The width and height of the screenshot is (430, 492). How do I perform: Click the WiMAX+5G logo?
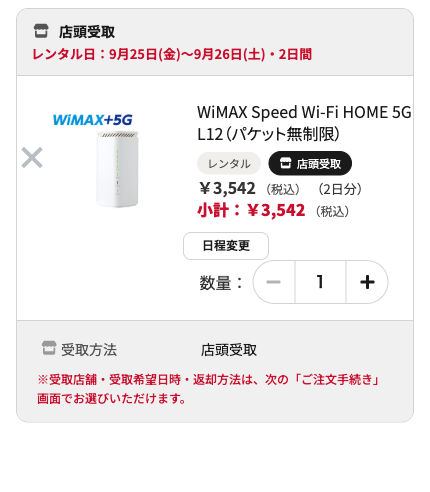point(93,120)
